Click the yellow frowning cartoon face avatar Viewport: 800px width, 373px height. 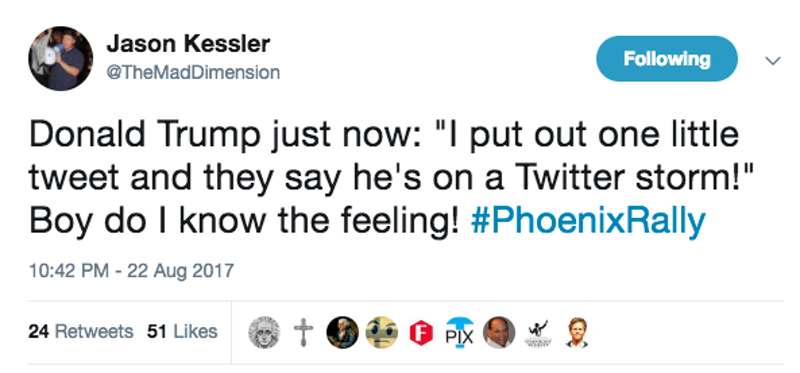pos(382,332)
